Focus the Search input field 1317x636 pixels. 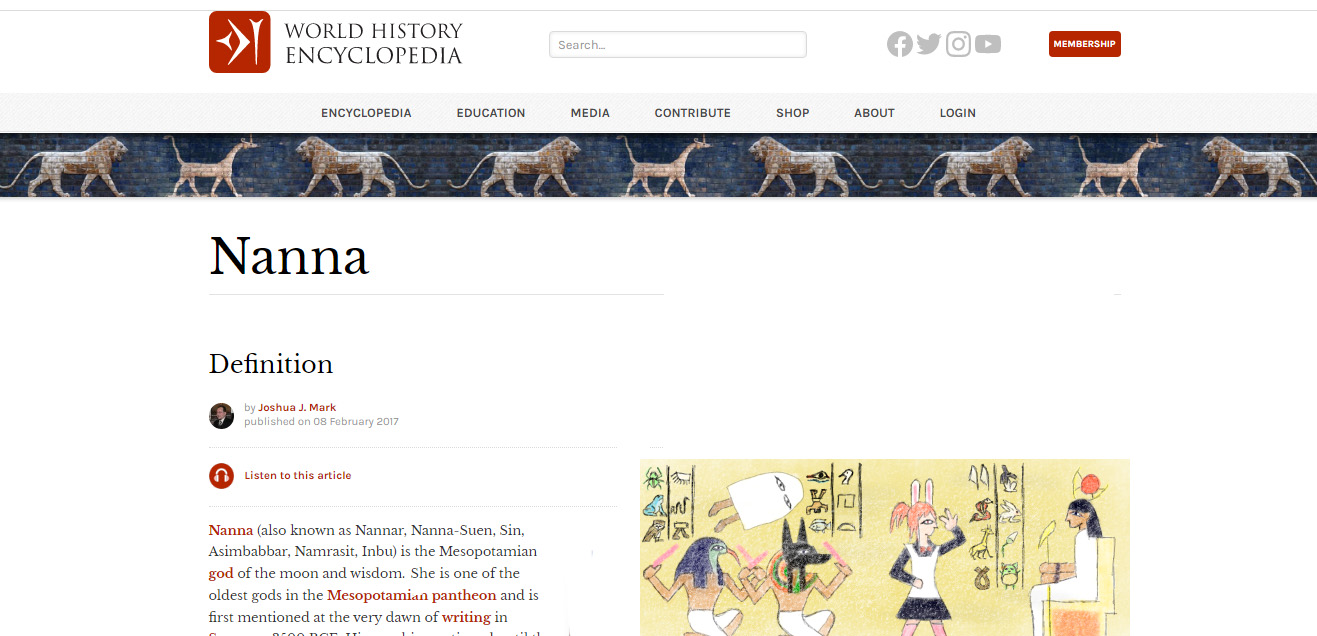point(677,45)
